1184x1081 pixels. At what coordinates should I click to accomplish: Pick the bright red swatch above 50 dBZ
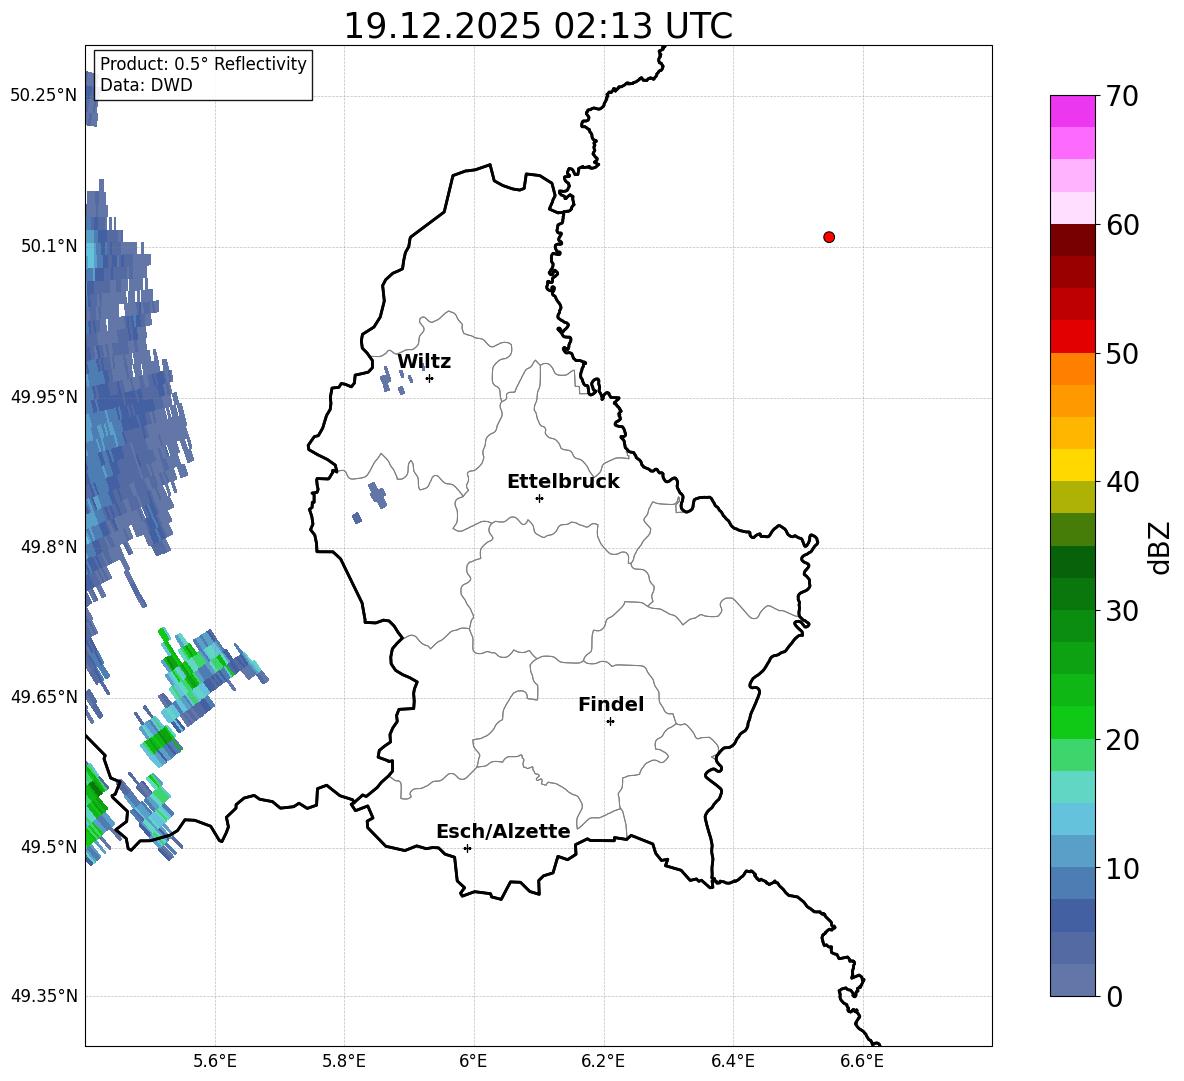click(x=1072, y=337)
